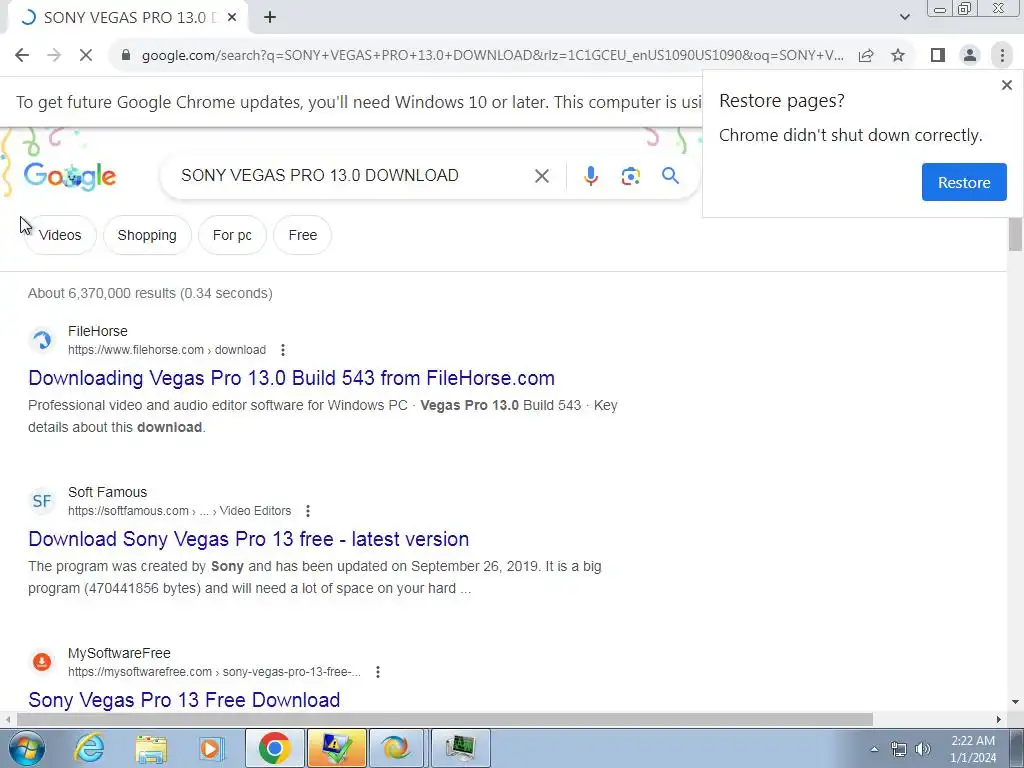Switch to the Videos filter
The width and height of the screenshot is (1024, 768).
59,235
